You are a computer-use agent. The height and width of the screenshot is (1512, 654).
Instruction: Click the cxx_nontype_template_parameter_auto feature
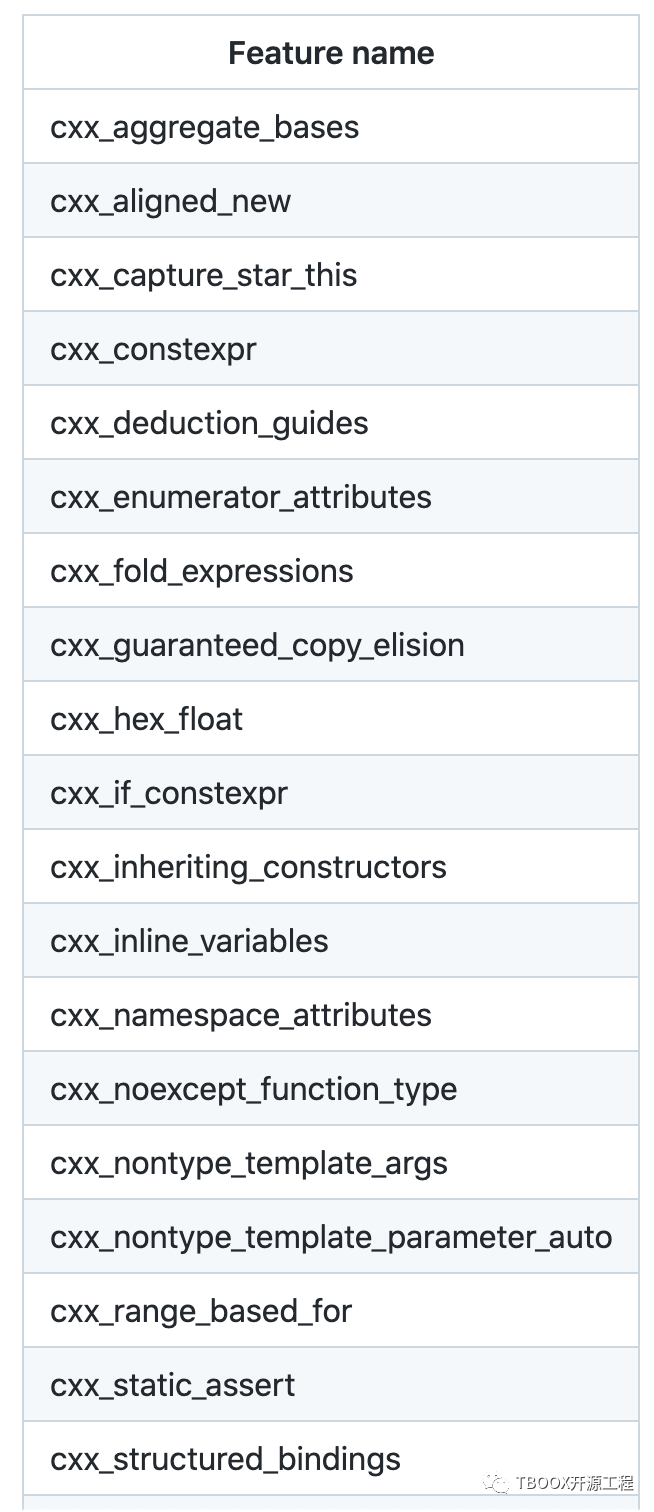[x=331, y=1236]
